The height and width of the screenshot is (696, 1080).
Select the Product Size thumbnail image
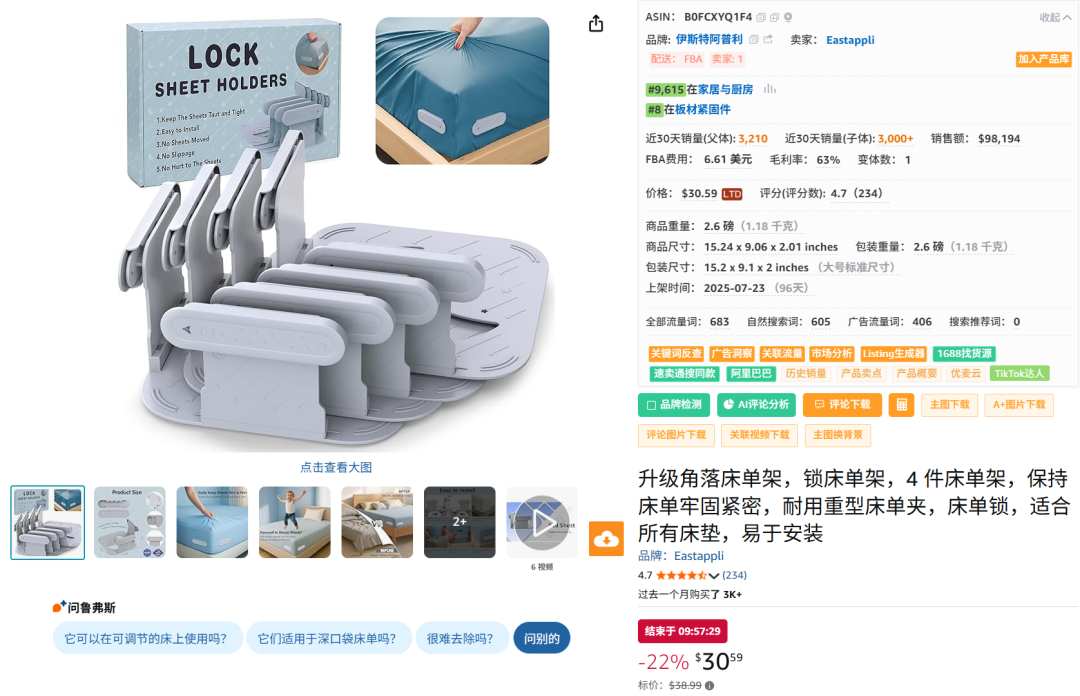tap(129, 522)
